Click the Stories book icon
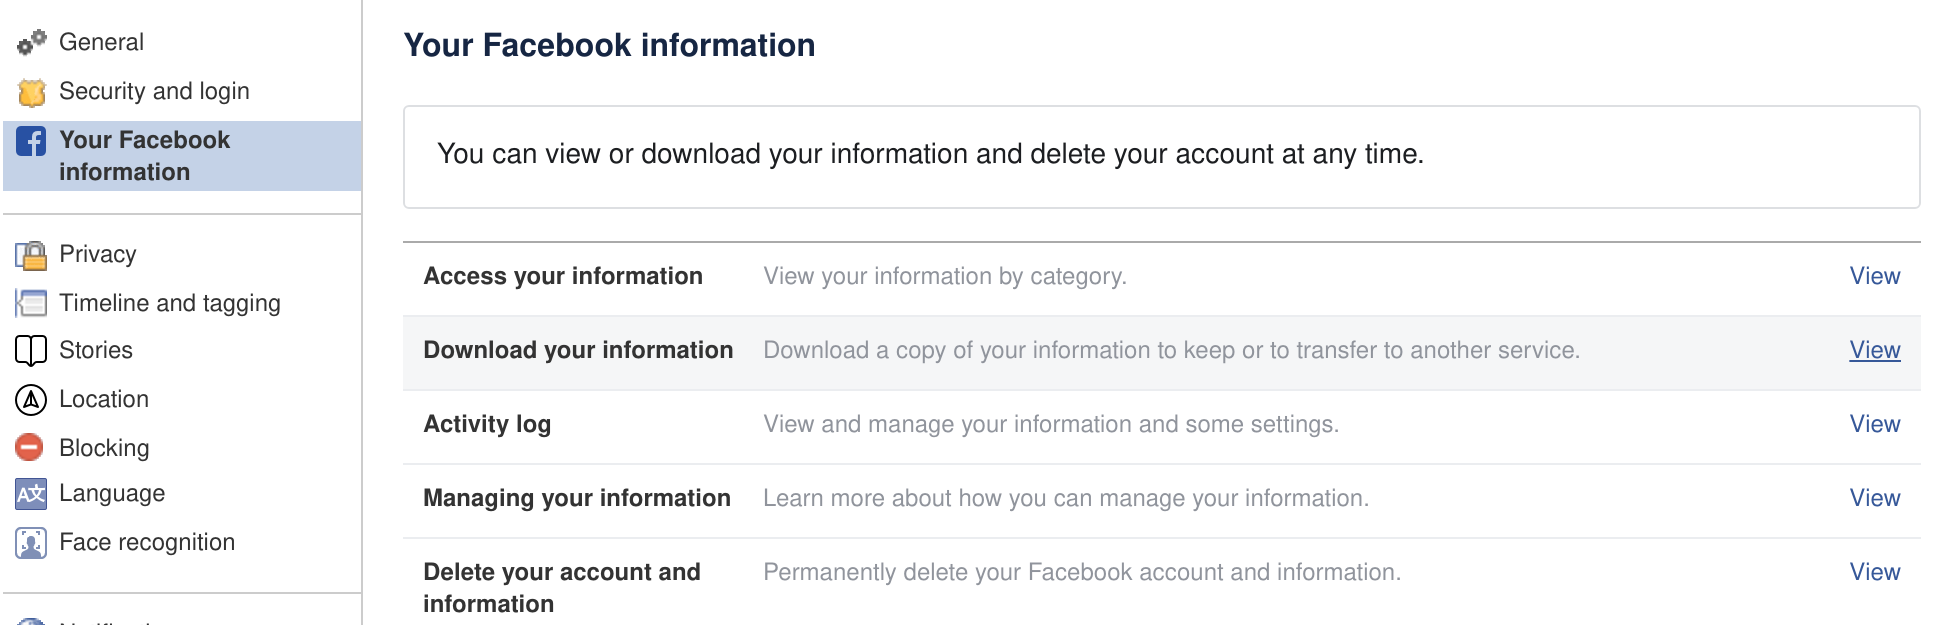Viewport: 1940px width, 625px height. [x=31, y=351]
